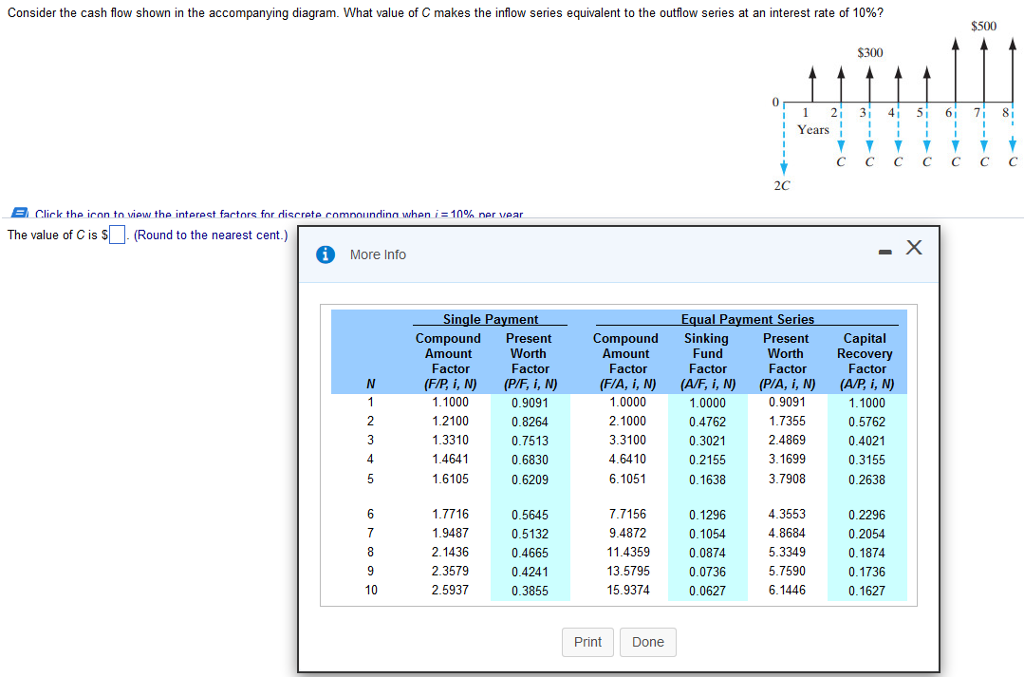Click the (F/P, i, N) column header
The width and height of the screenshot is (1024, 677).
(451, 384)
